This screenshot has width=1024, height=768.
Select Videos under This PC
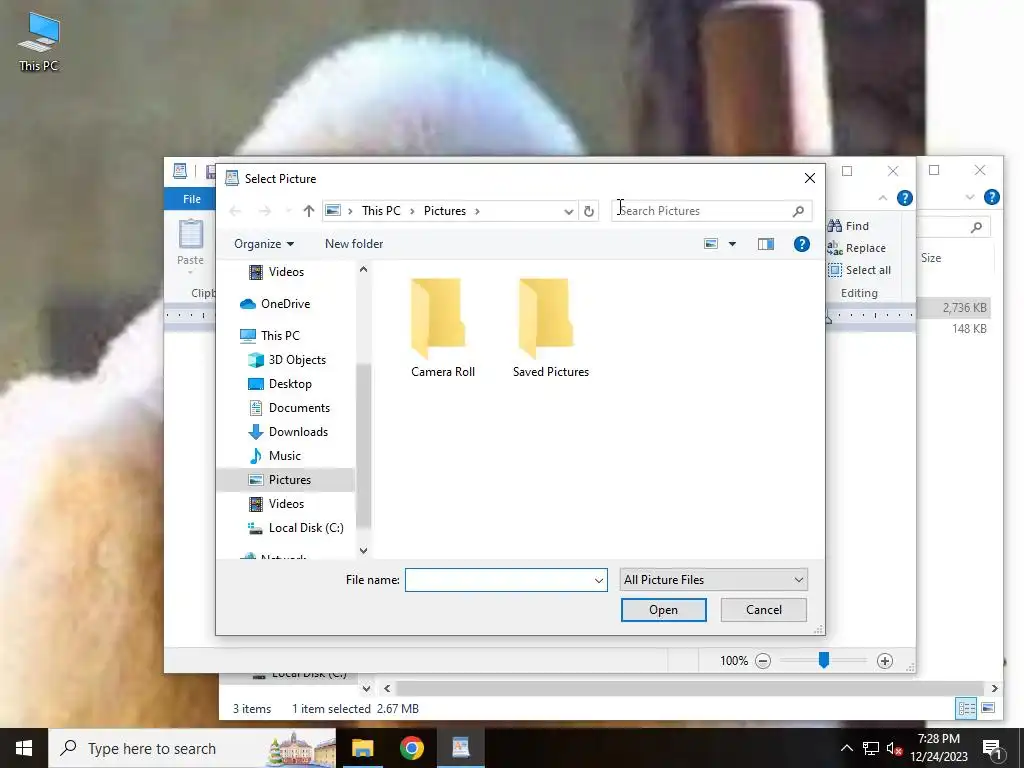[286, 504]
